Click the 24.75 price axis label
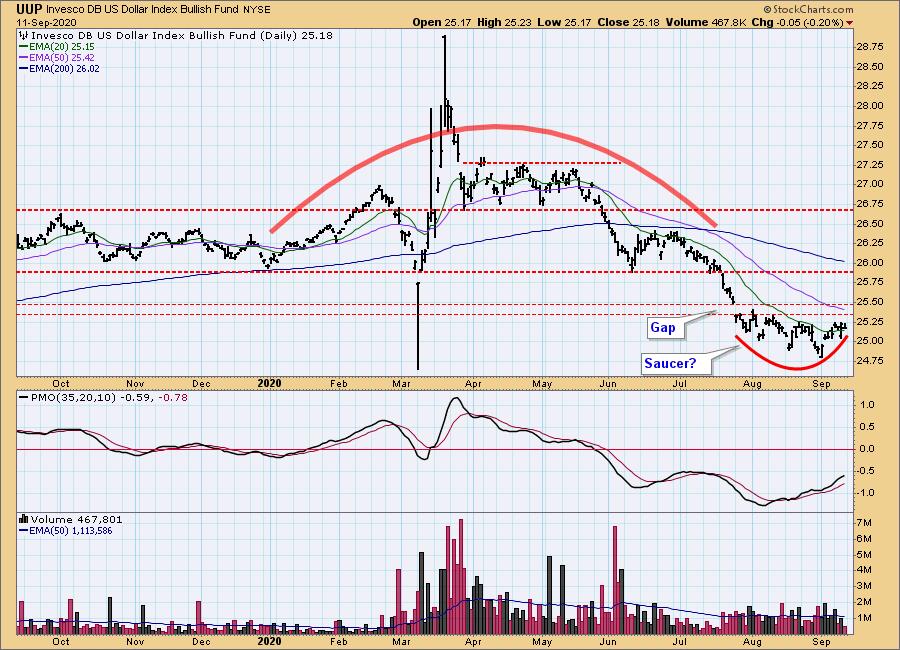The height and width of the screenshot is (650, 900). click(x=869, y=361)
